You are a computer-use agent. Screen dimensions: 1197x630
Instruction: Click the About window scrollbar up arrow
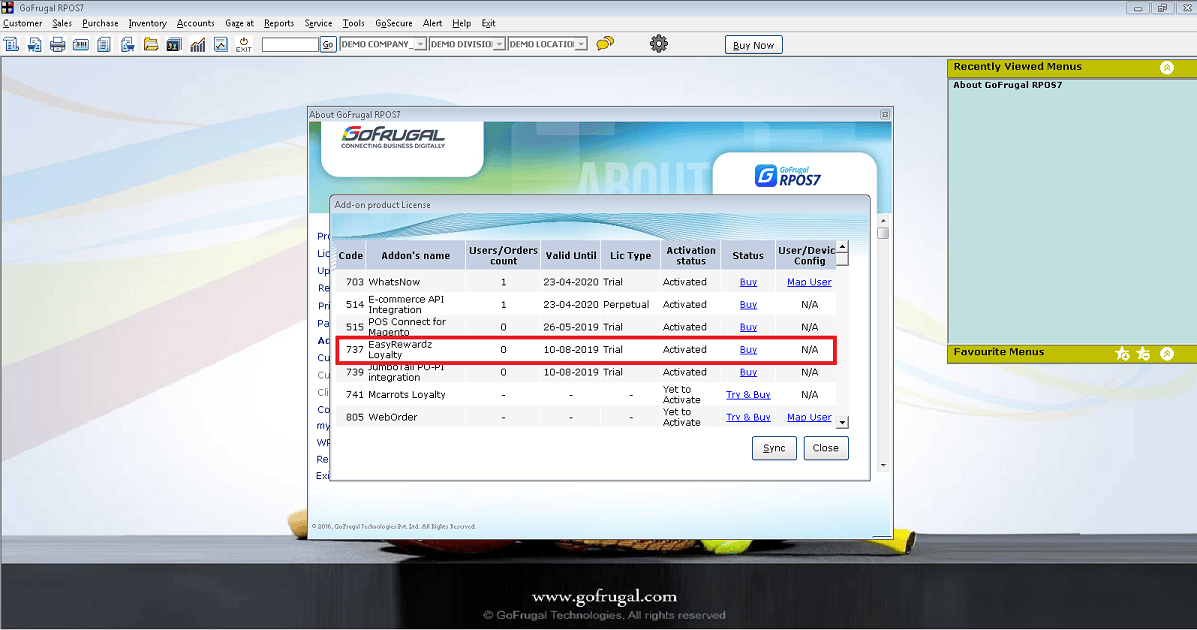pos(883,221)
